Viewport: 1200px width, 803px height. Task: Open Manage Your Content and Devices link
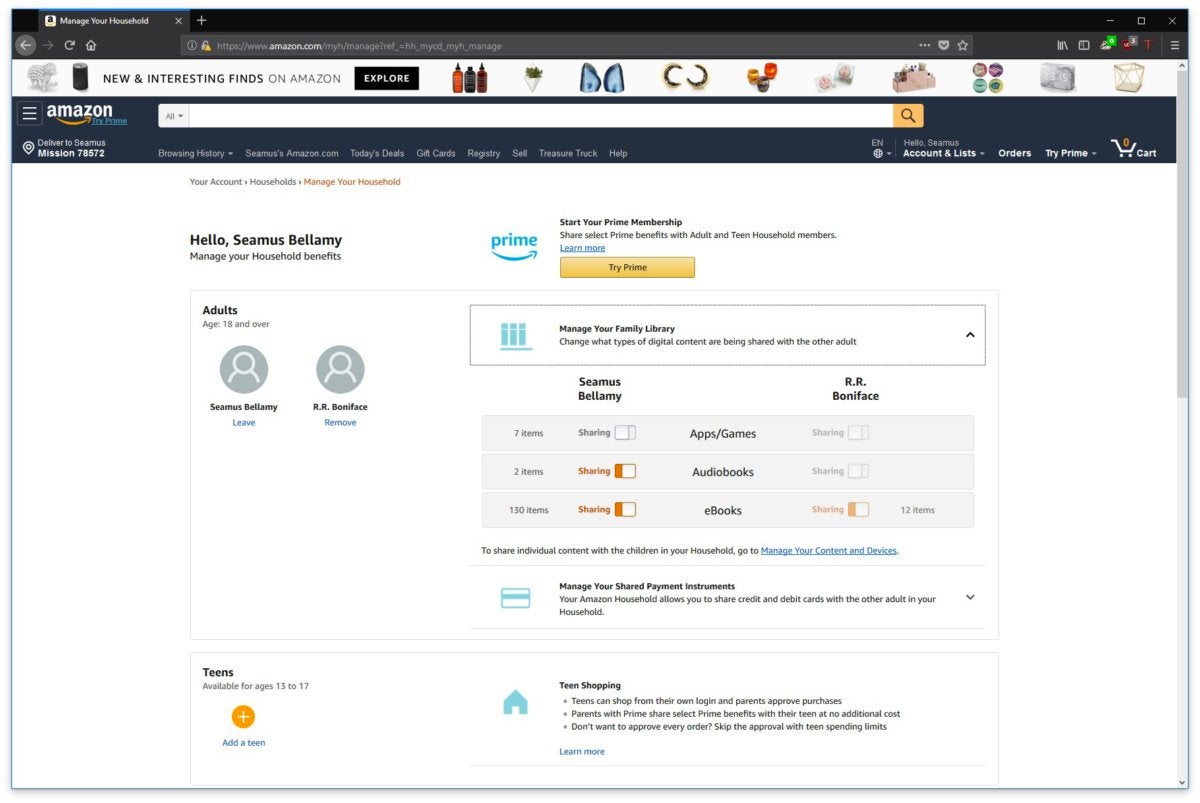point(829,550)
